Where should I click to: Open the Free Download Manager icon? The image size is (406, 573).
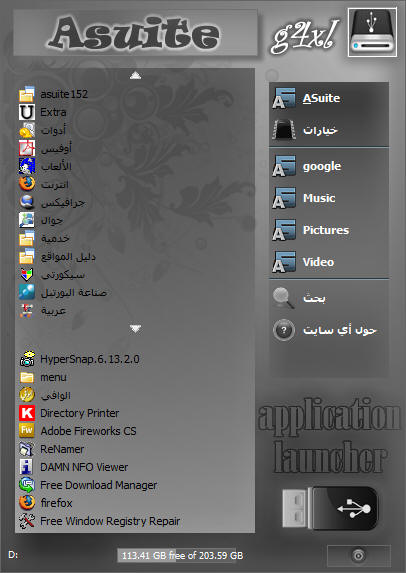pos(27,485)
